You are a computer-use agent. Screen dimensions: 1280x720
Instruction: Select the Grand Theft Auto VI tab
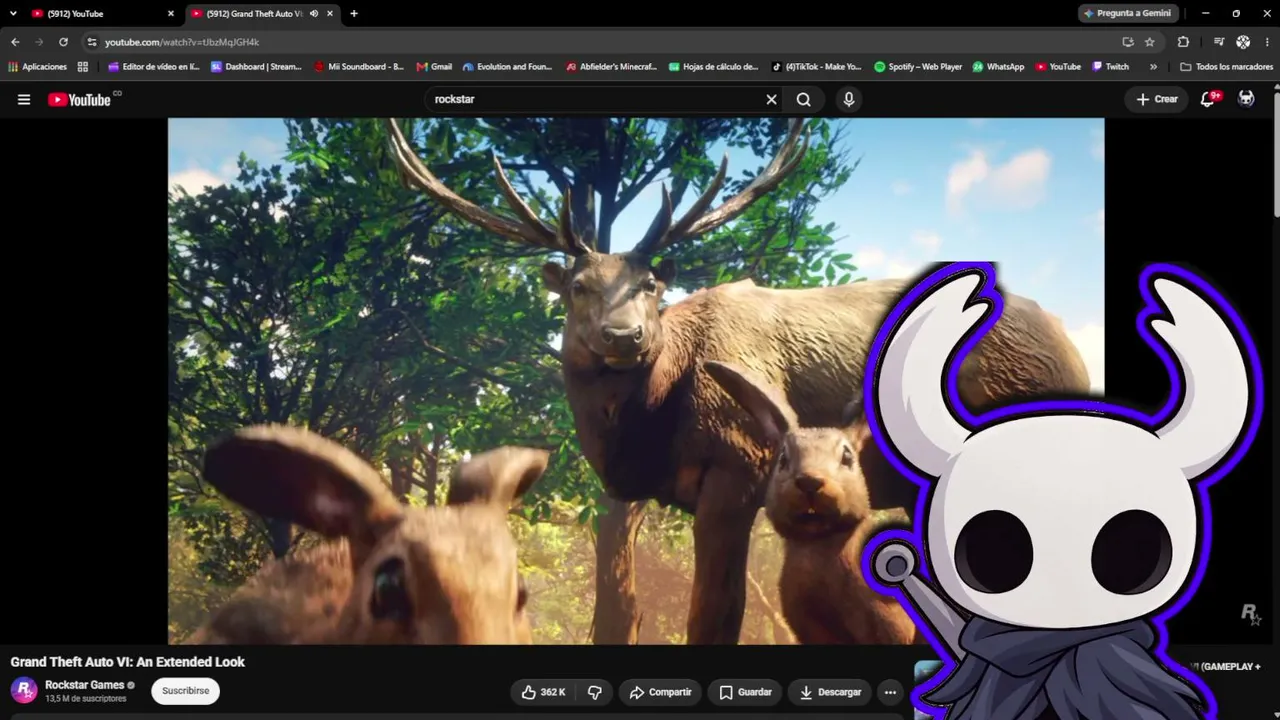(x=262, y=14)
